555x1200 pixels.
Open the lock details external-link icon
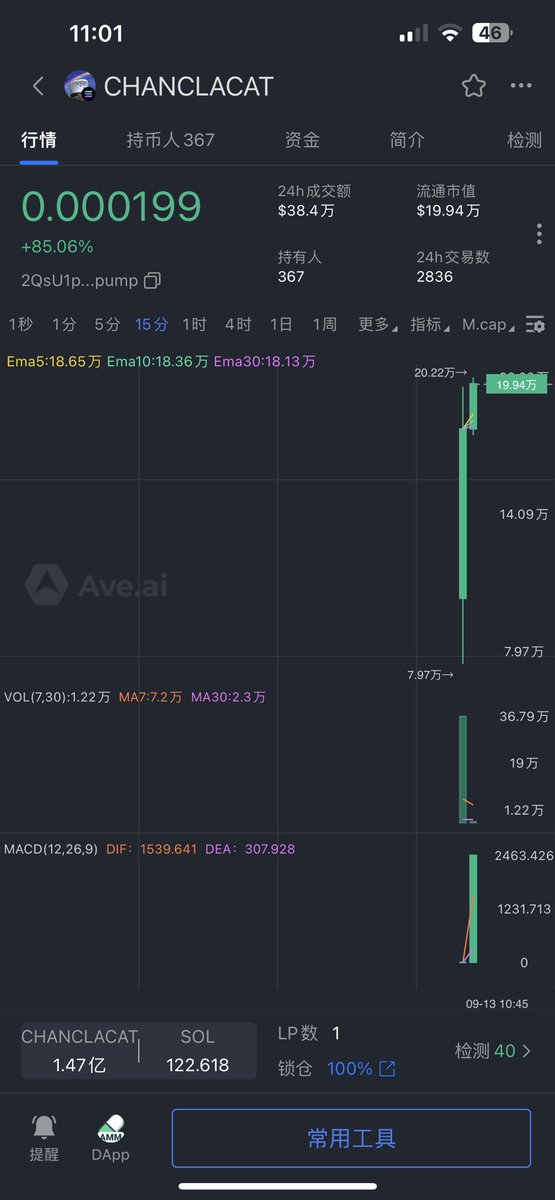point(387,1069)
